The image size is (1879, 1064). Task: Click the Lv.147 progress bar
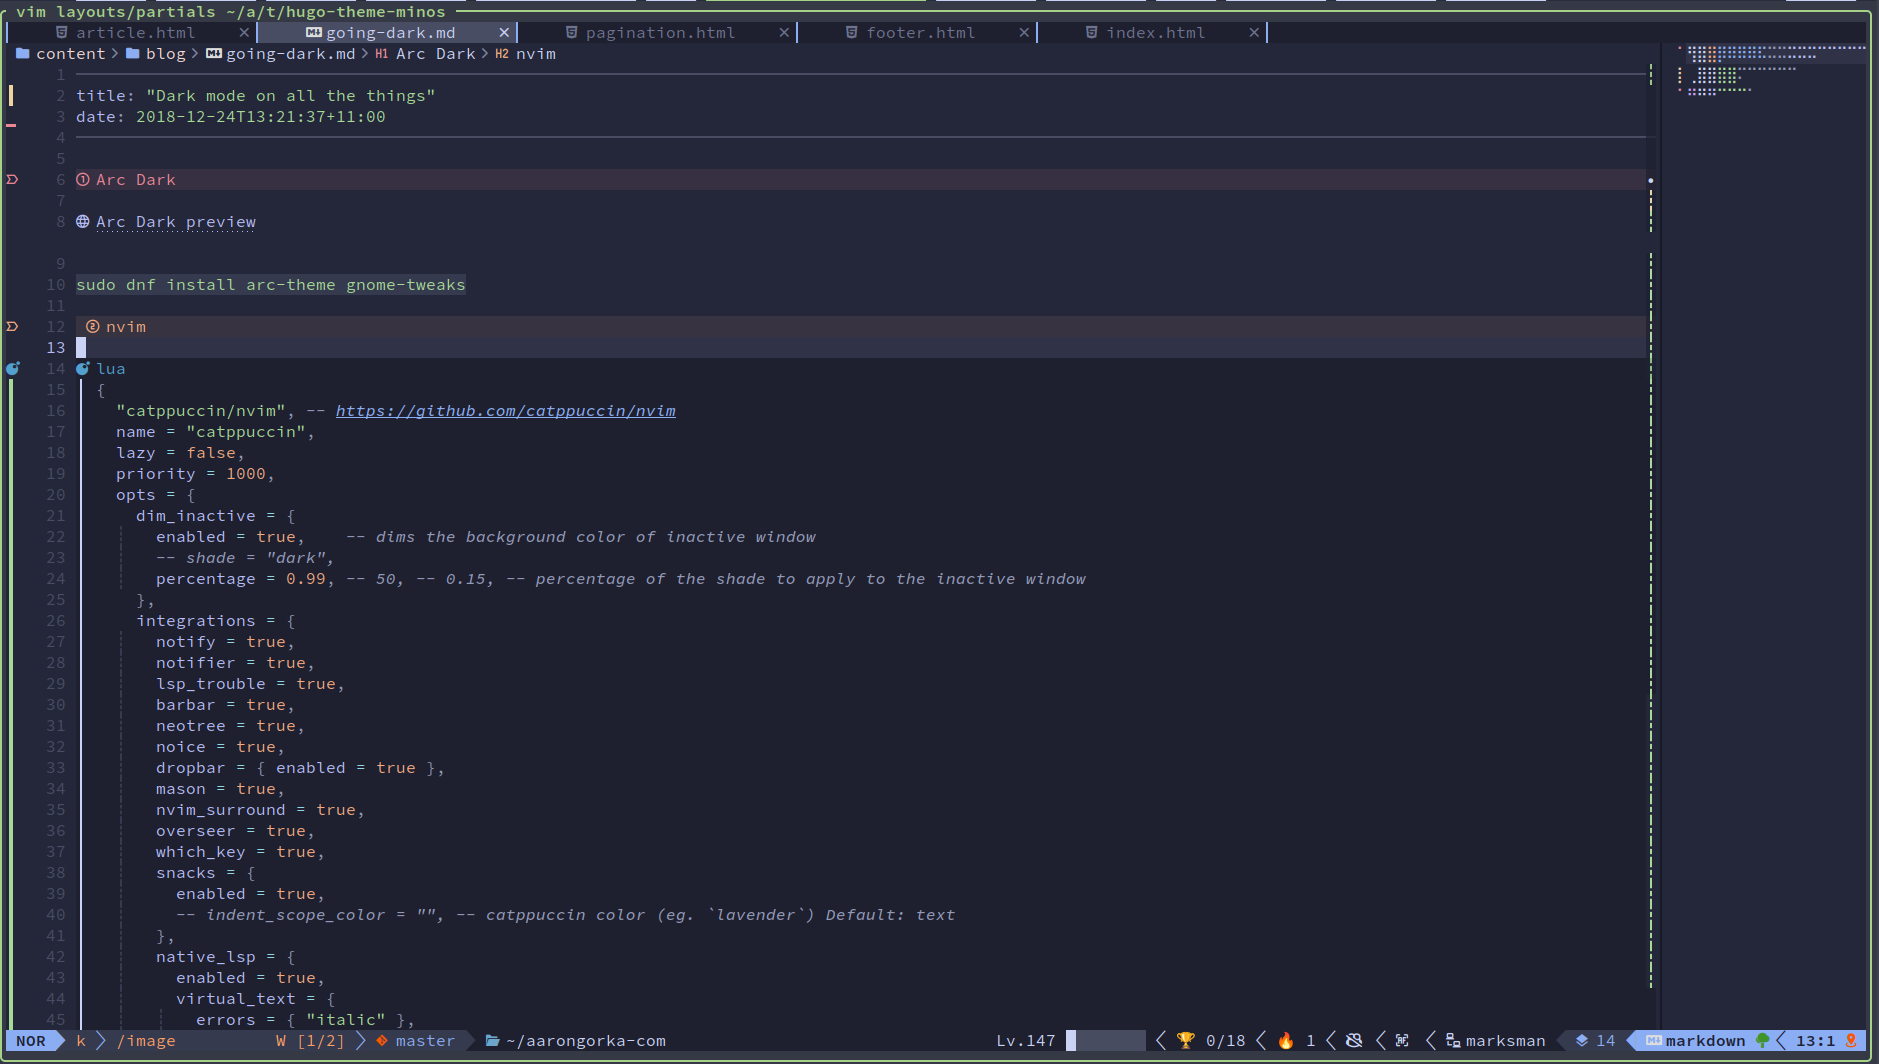click(1105, 1040)
